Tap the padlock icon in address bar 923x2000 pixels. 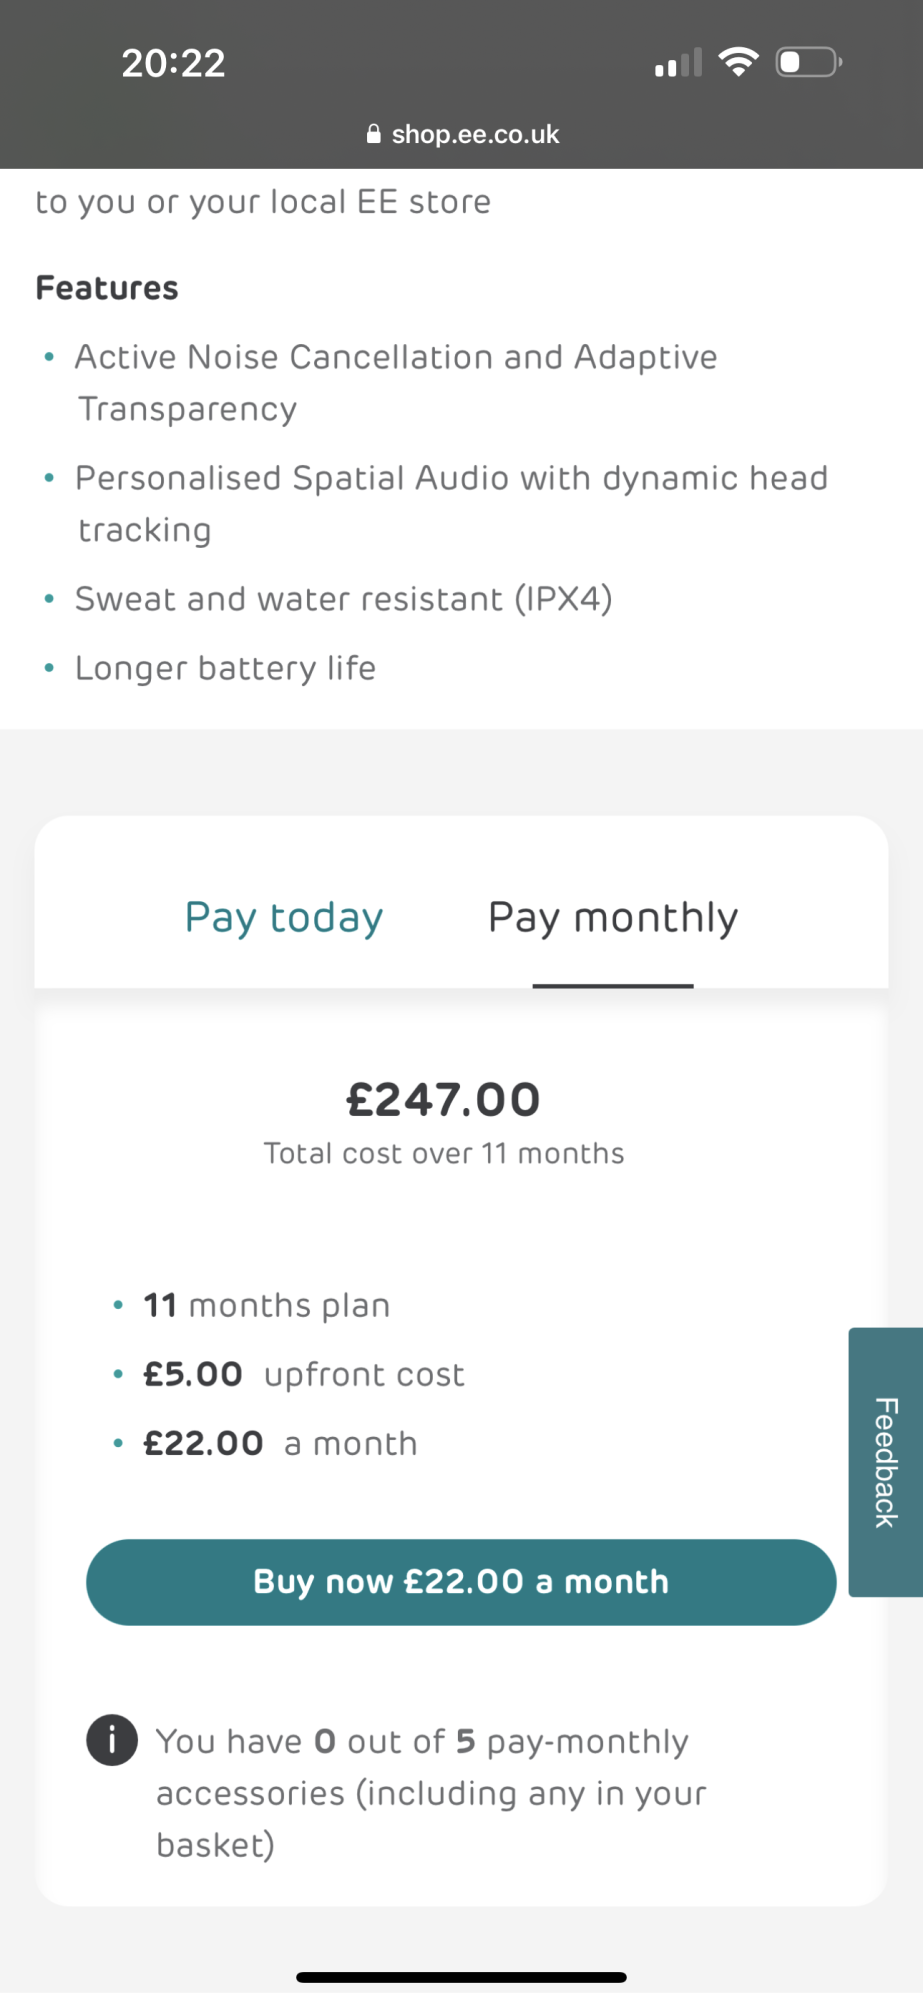[x=373, y=134]
